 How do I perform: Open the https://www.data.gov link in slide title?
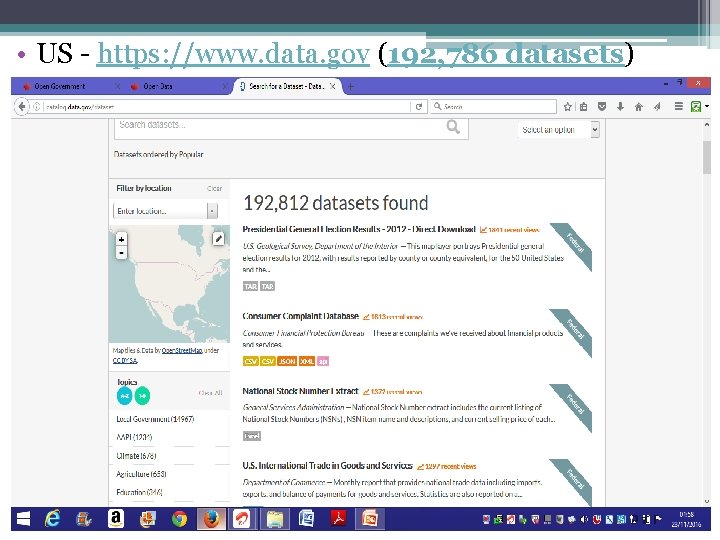233,54
